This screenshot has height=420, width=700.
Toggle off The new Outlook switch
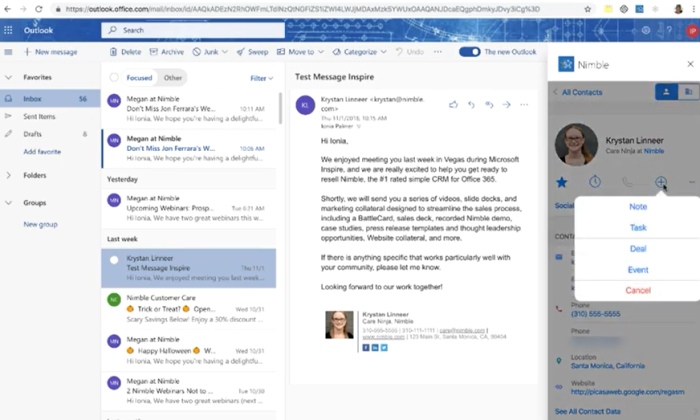(x=470, y=52)
